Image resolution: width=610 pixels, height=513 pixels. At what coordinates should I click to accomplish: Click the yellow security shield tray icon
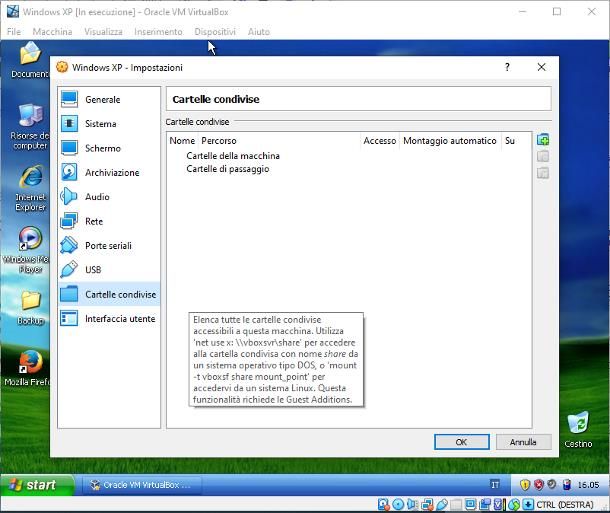click(x=525, y=485)
